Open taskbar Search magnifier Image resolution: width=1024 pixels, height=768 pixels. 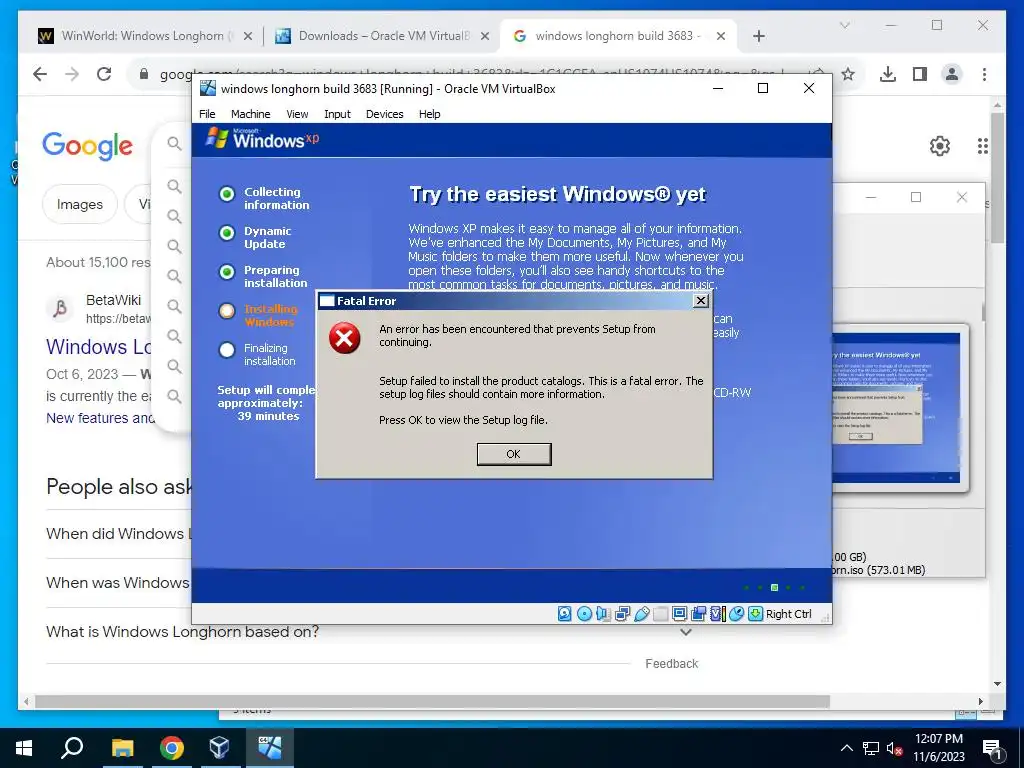tap(72, 748)
